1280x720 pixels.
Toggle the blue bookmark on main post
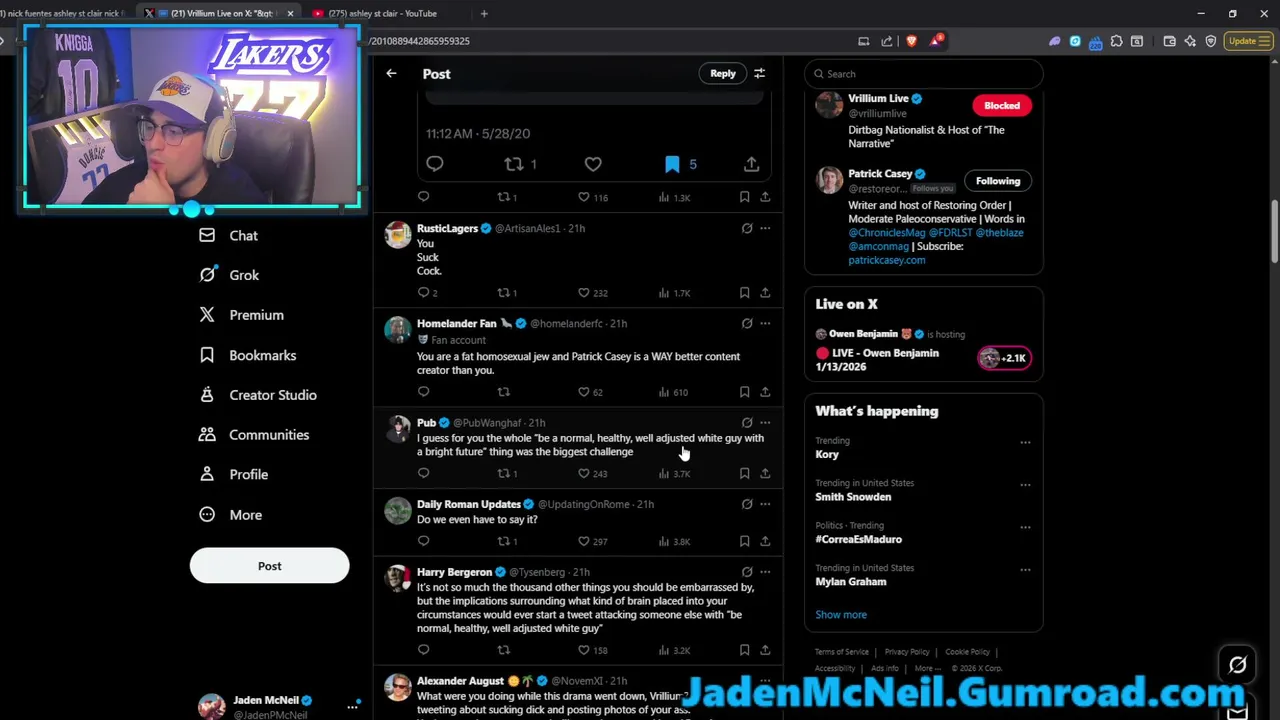pyautogui.click(x=672, y=164)
